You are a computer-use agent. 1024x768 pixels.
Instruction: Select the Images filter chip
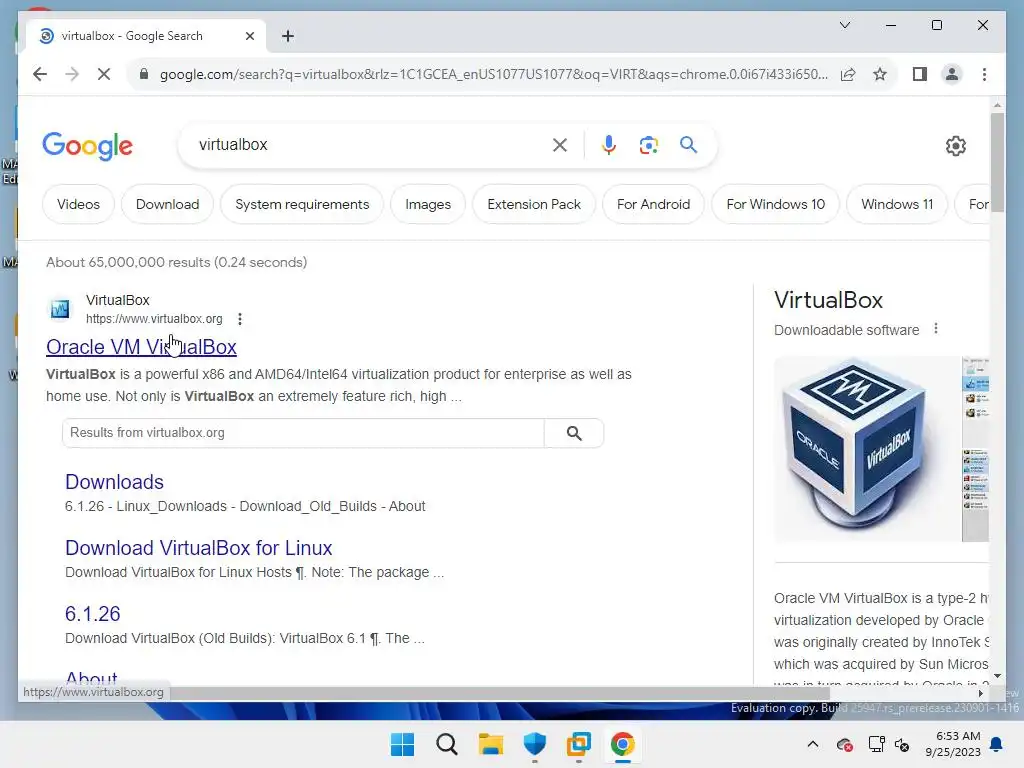(x=428, y=204)
